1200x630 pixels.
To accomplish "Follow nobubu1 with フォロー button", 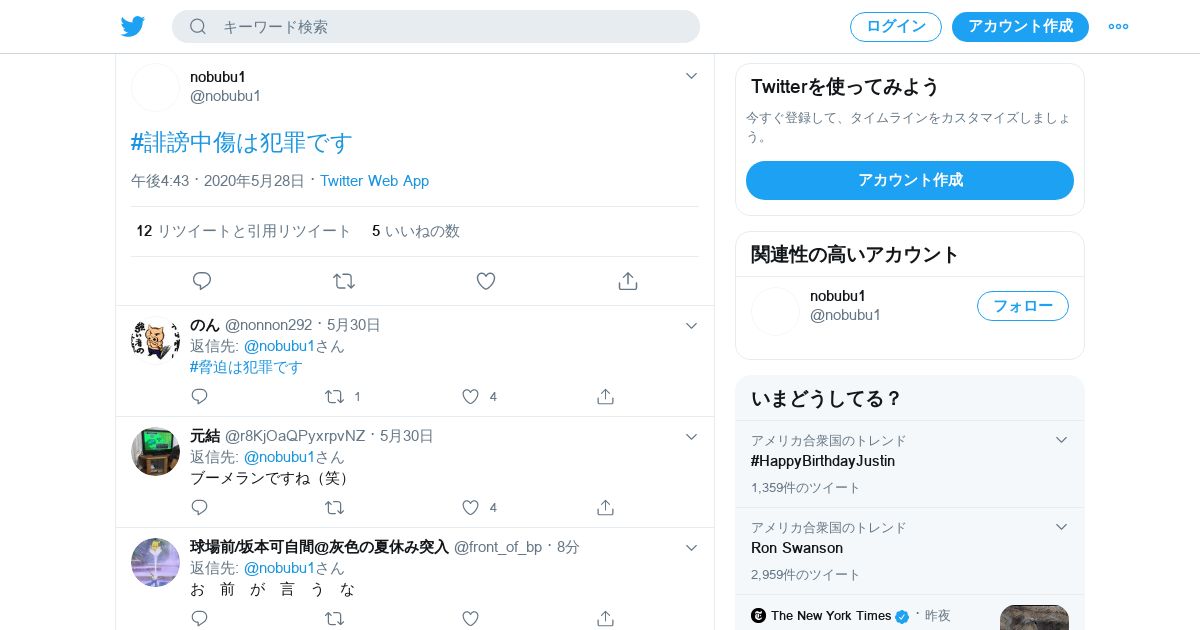I will click(x=1022, y=306).
